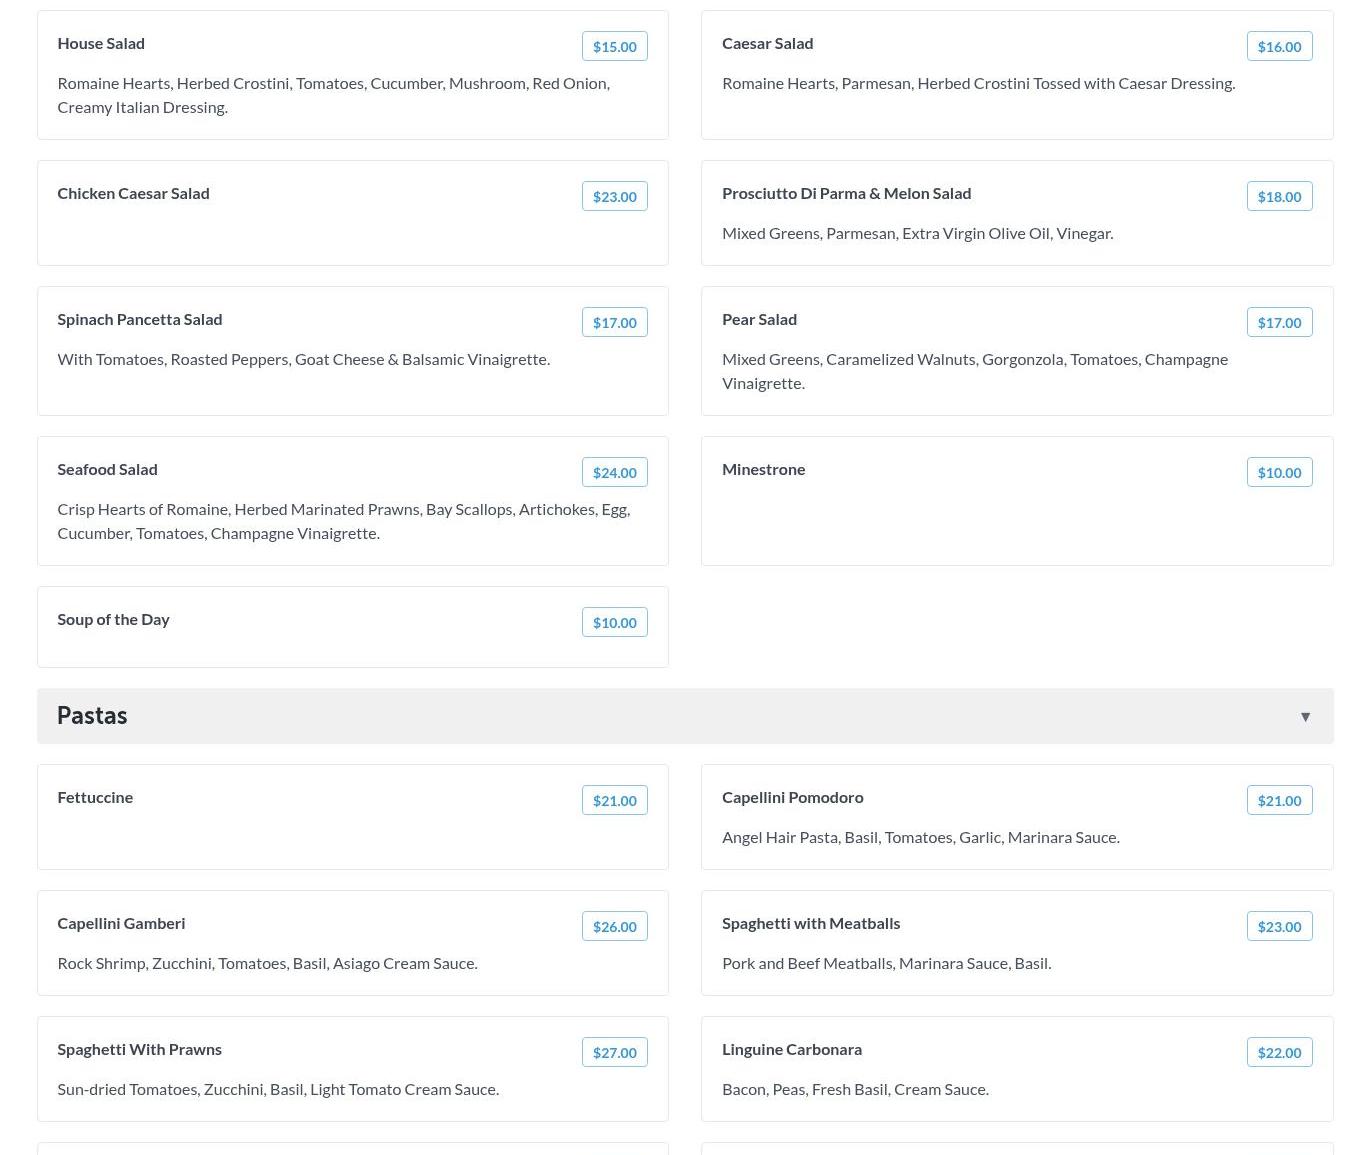Image resolution: width=1370 pixels, height=1155 pixels.
Task: Click Capellini Pomodoro $21.00 price
Action: pyautogui.click(x=1279, y=801)
